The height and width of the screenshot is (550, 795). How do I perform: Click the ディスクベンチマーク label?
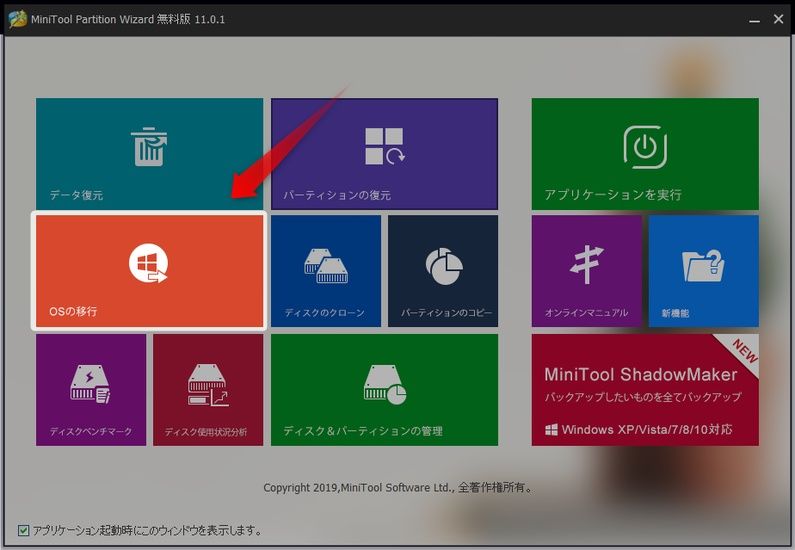[x=91, y=431]
